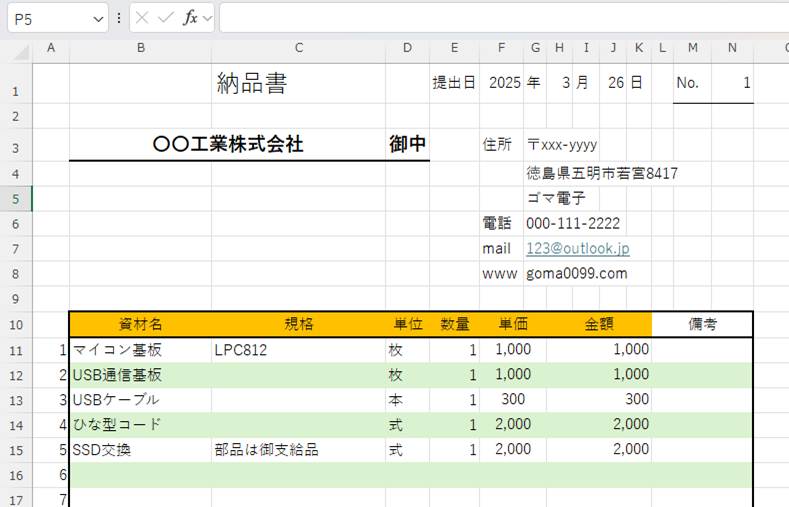
Task: Click the three-dot handle beside Name Box
Action: point(120,18)
